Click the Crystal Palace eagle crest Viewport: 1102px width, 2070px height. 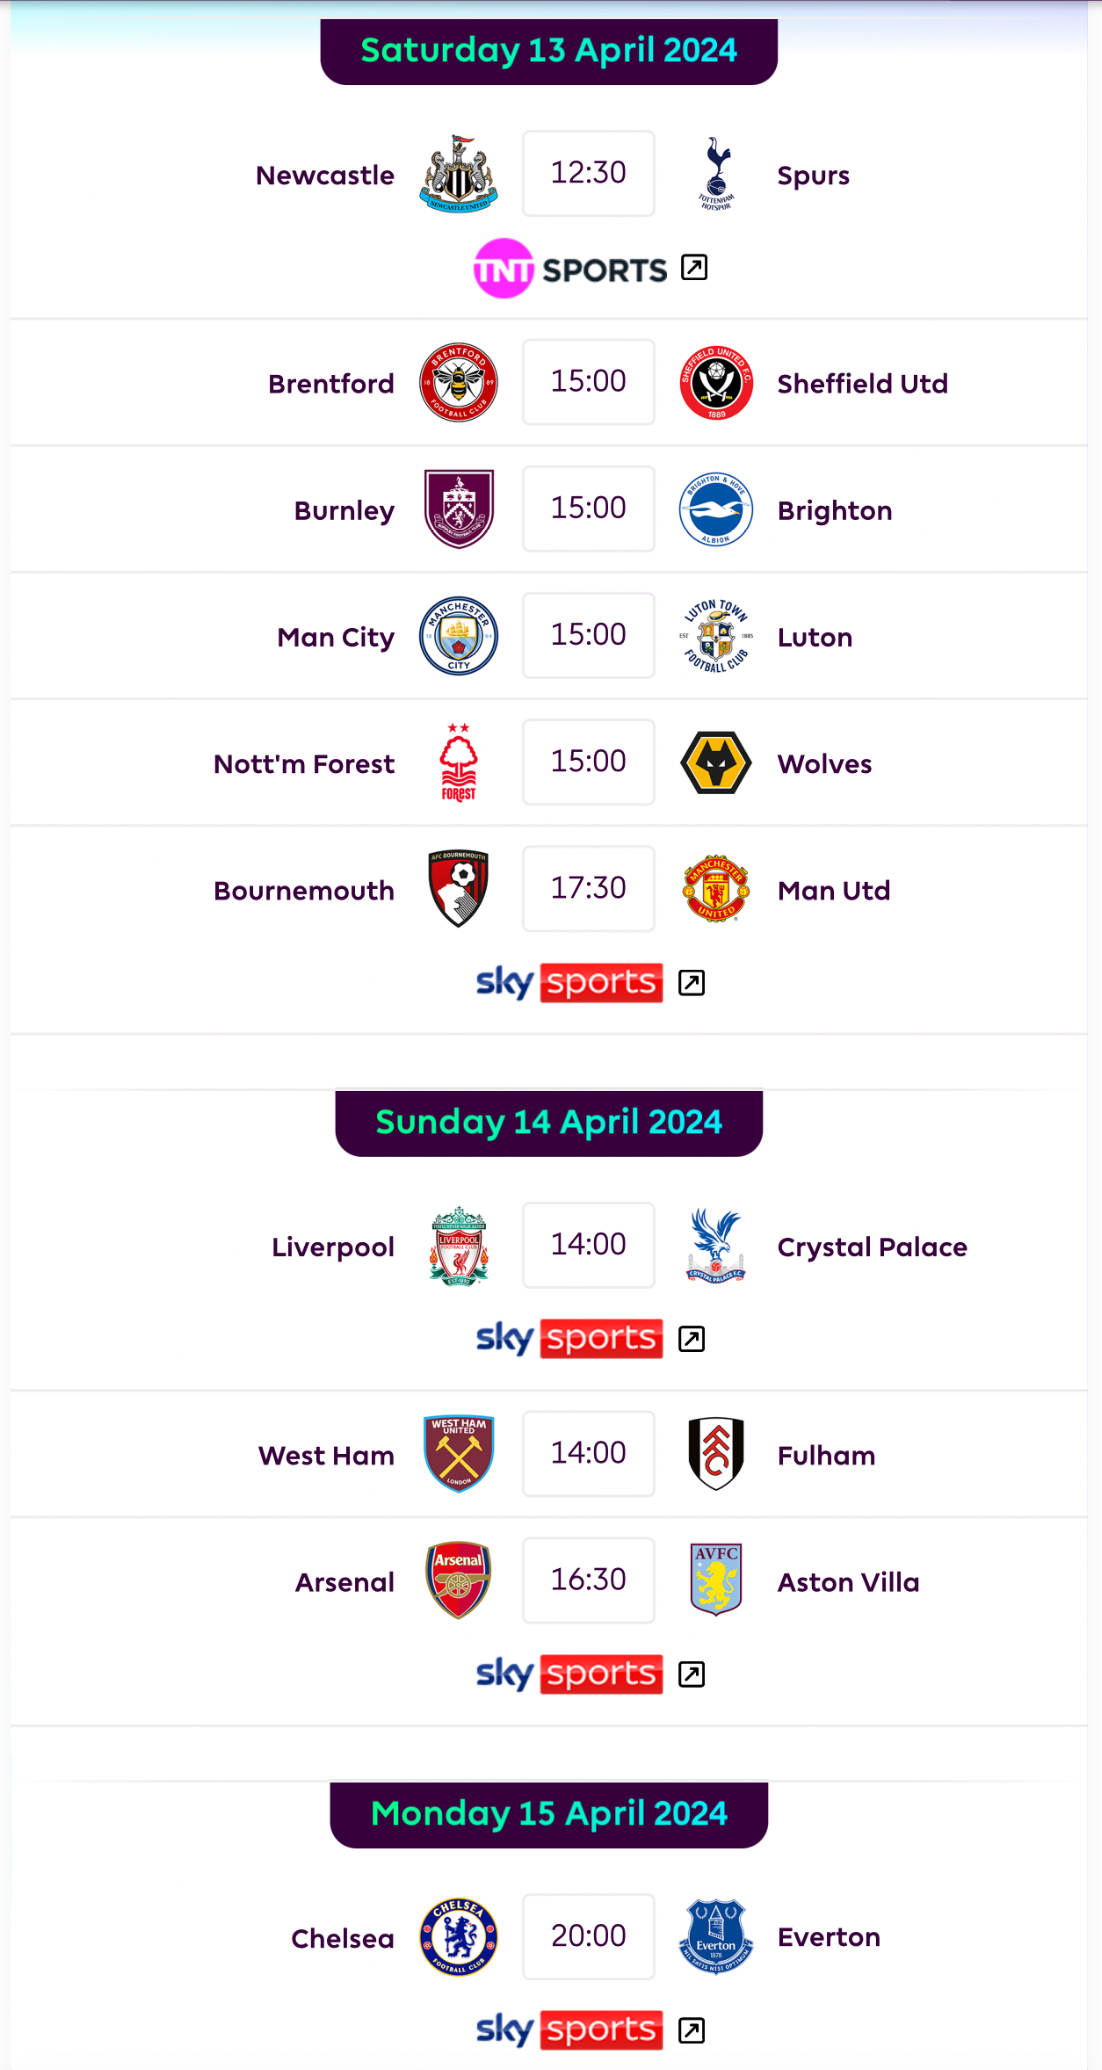point(716,1246)
